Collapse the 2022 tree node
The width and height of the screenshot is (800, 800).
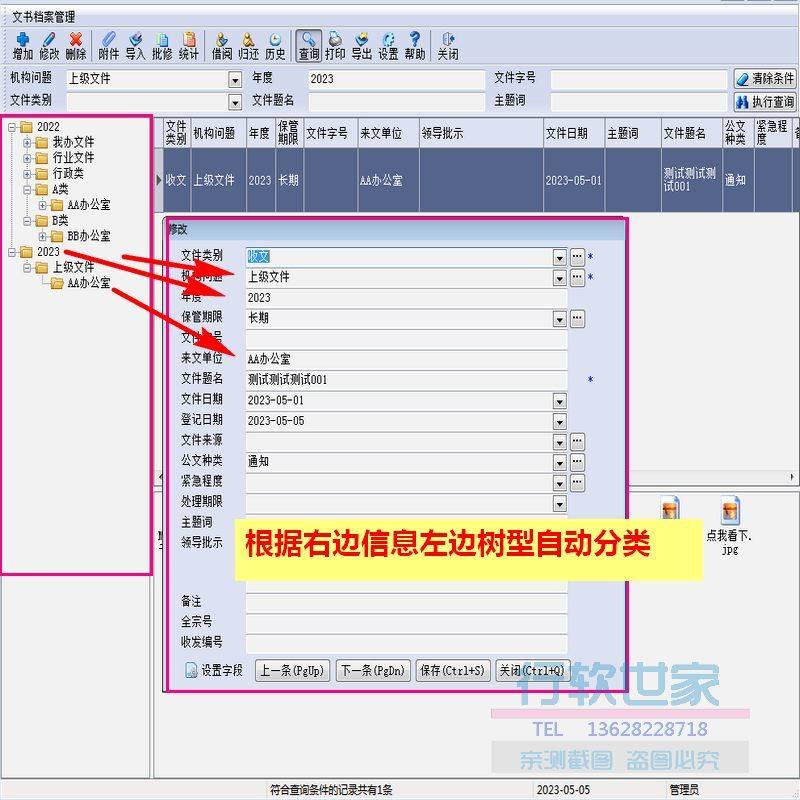coord(12,127)
